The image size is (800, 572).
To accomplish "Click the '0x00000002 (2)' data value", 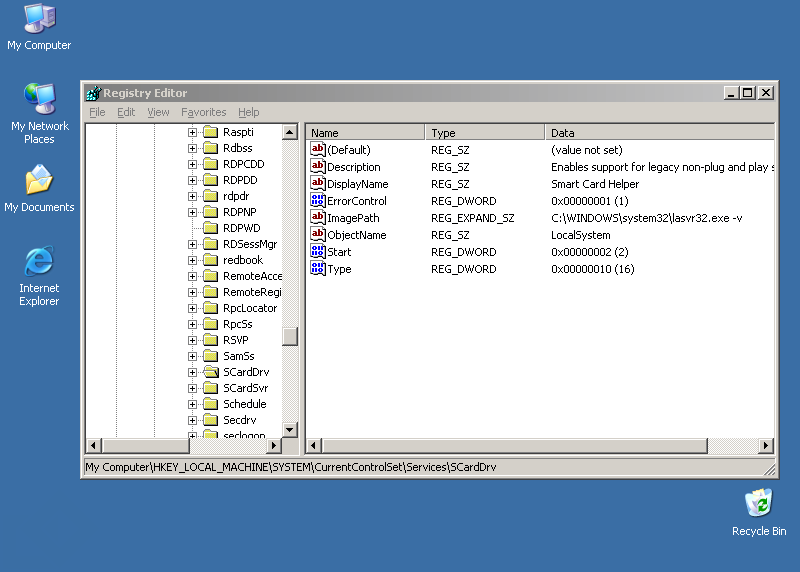I will pyautogui.click(x=589, y=252).
